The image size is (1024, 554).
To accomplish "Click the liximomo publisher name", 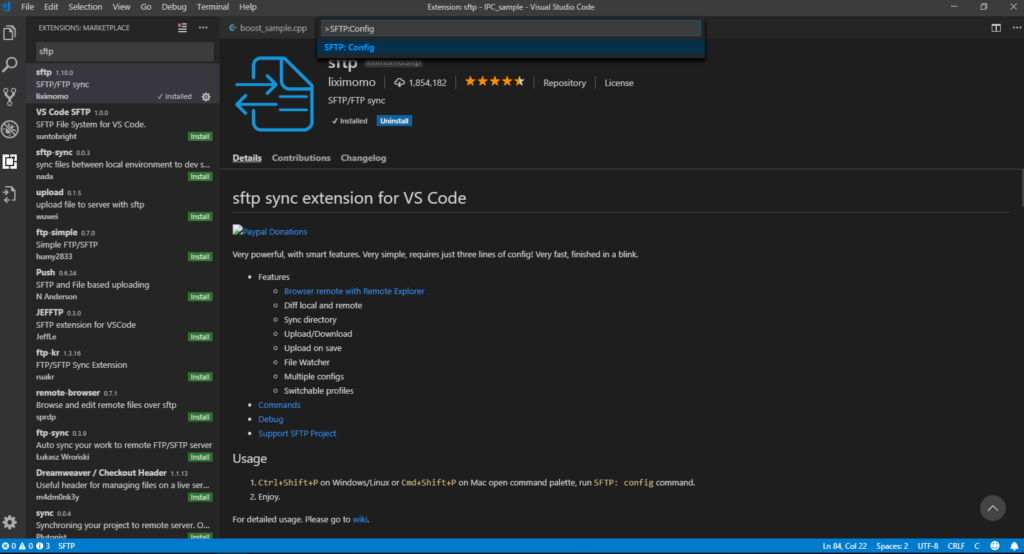I will [351, 82].
